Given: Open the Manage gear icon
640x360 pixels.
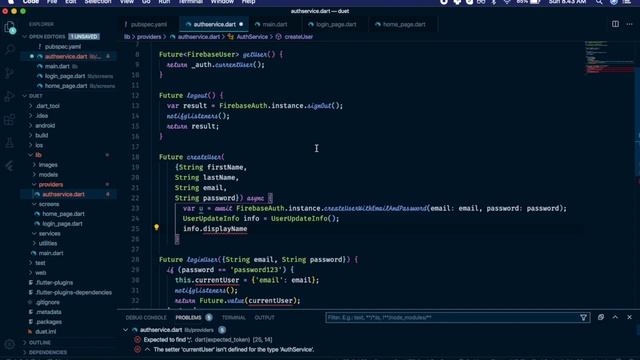Looking at the screenshot, I should click(9, 344).
